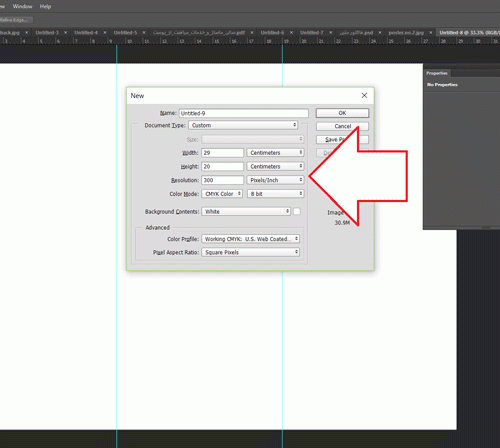Expand the Color Mode CMYK Color dropdown
This screenshot has height=448, width=500.
coord(222,194)
